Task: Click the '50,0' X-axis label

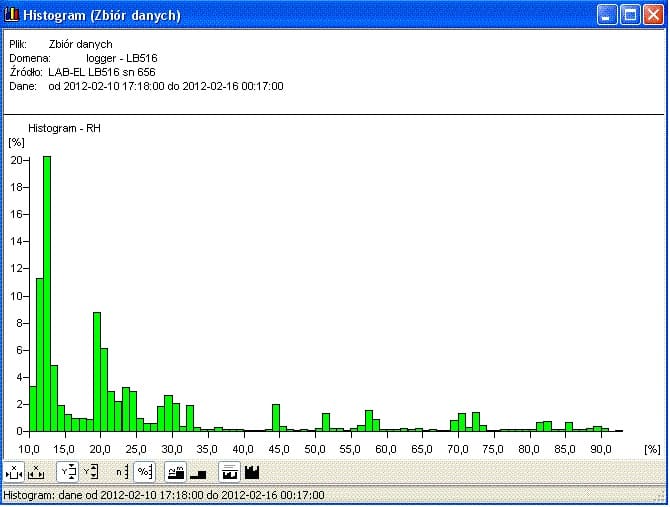Action: click(x=314, y=449)
